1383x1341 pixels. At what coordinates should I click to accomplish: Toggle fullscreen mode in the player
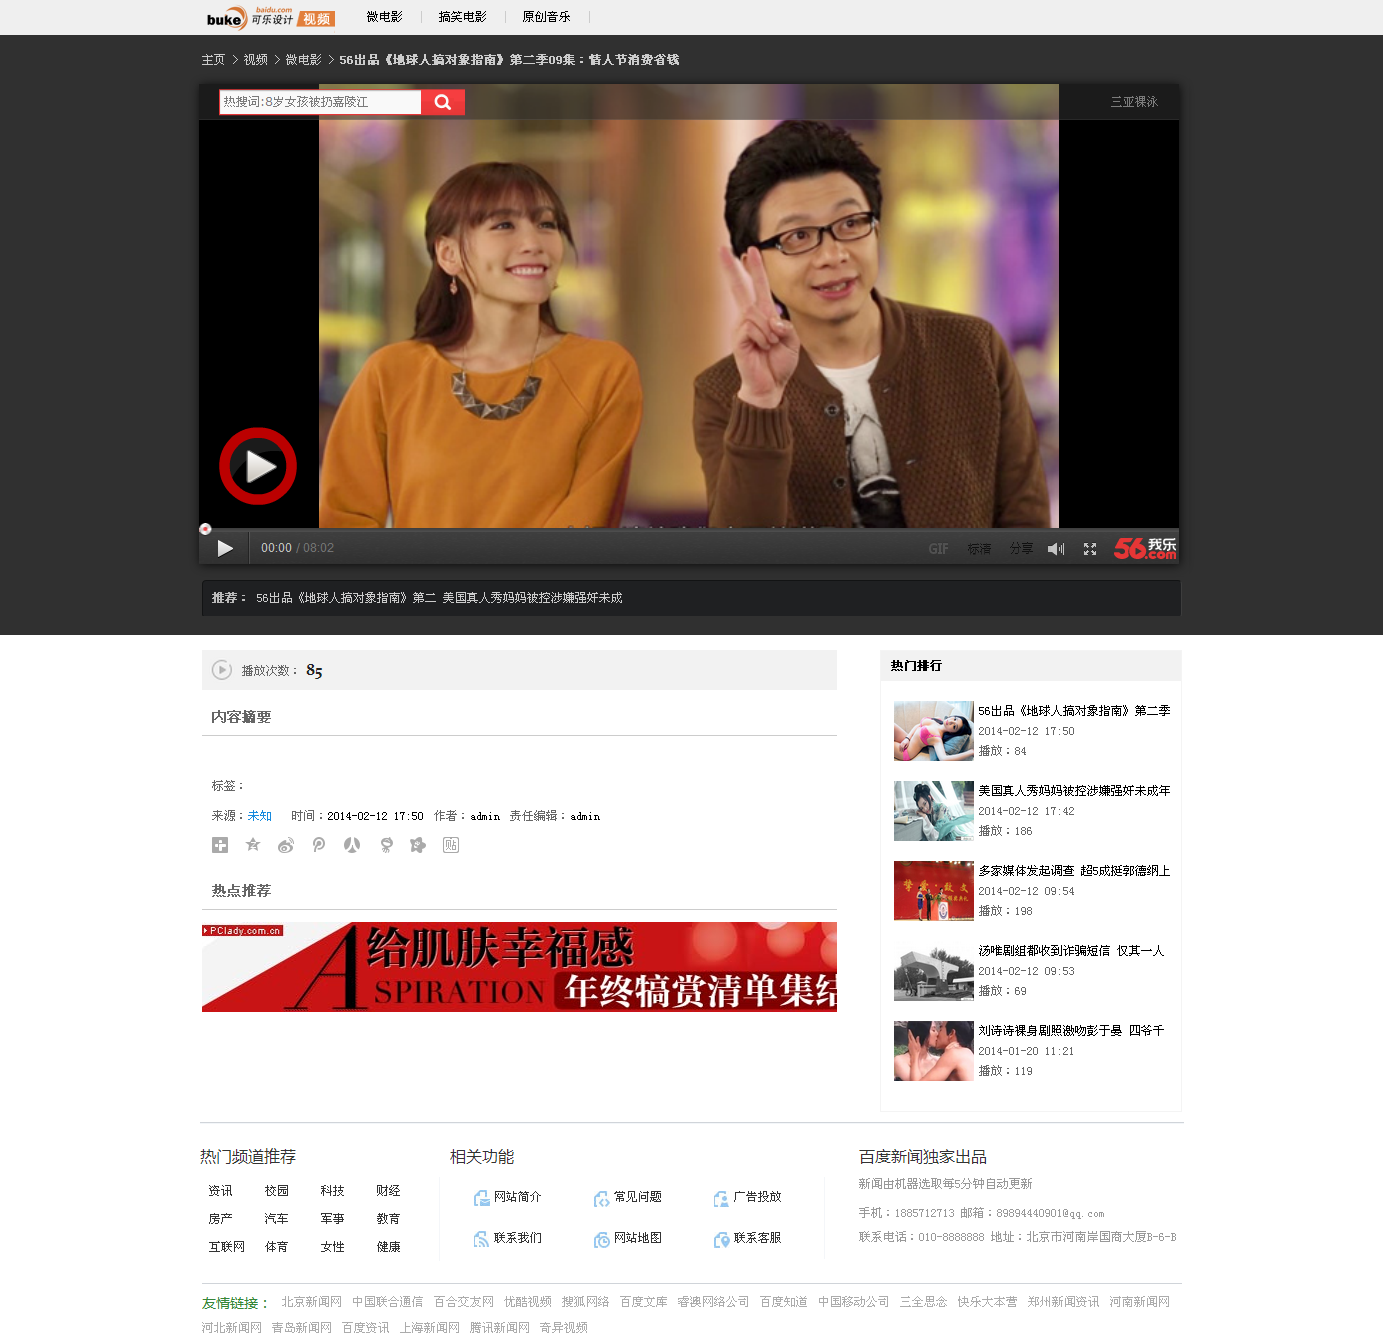[x=1090, y=549]
